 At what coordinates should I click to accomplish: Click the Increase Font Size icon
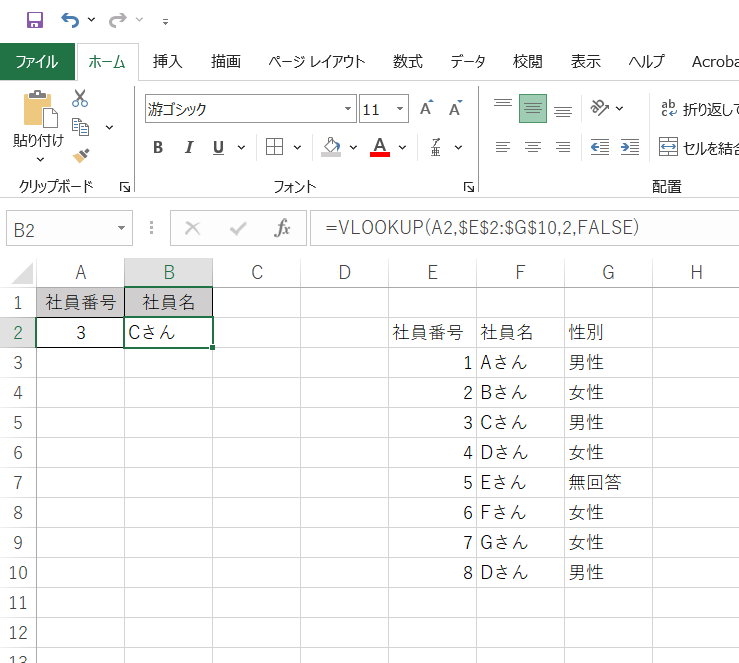(x=427, y=109)
